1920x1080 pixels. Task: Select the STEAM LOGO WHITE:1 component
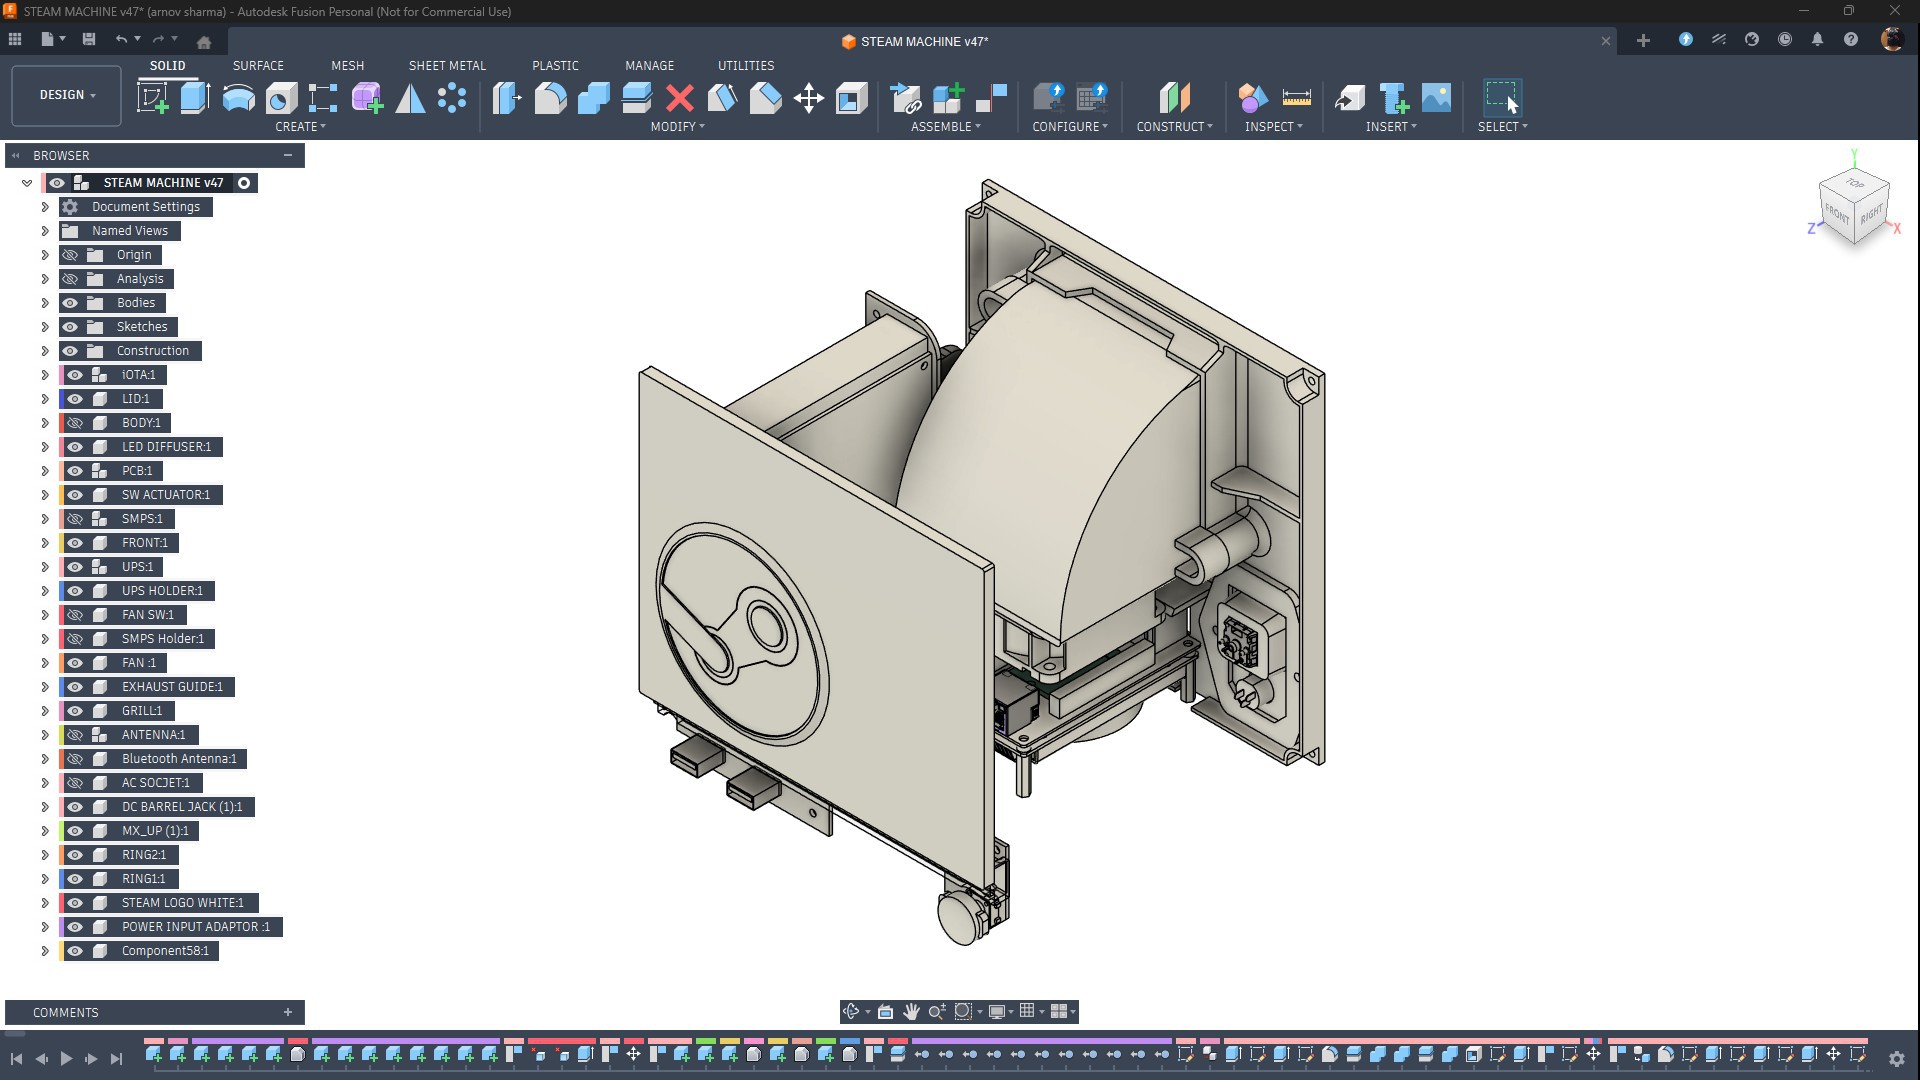182,903
